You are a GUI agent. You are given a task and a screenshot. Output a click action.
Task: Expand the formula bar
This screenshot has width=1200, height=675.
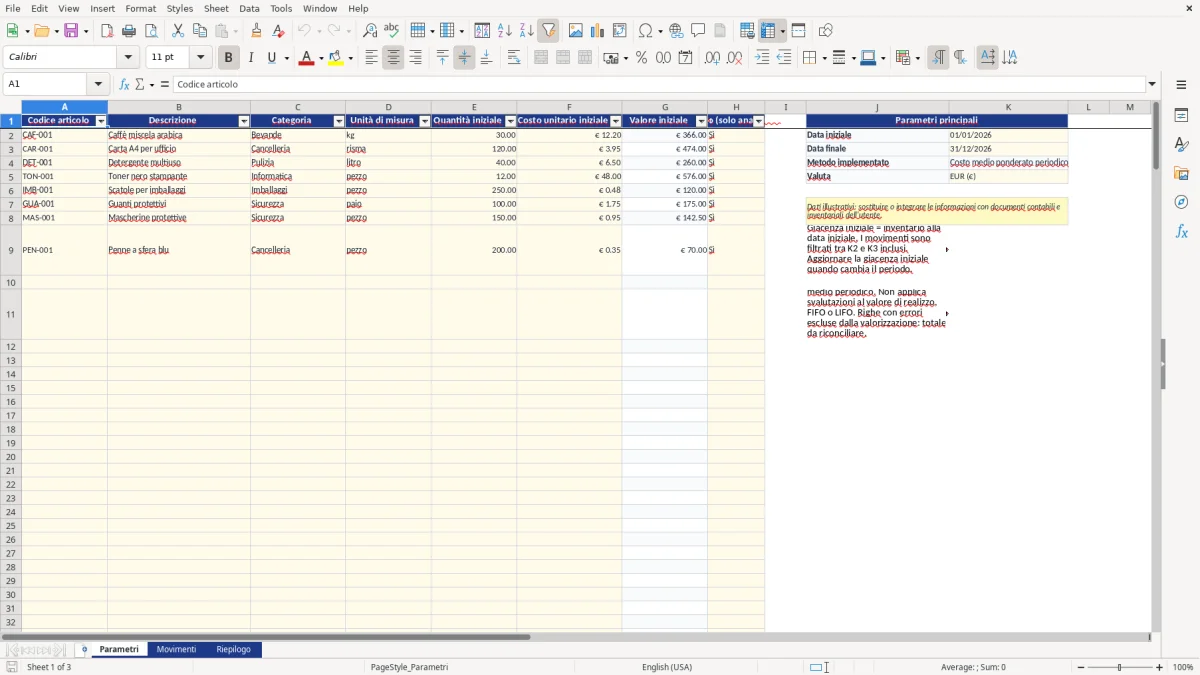click(x=1152, y=84)
